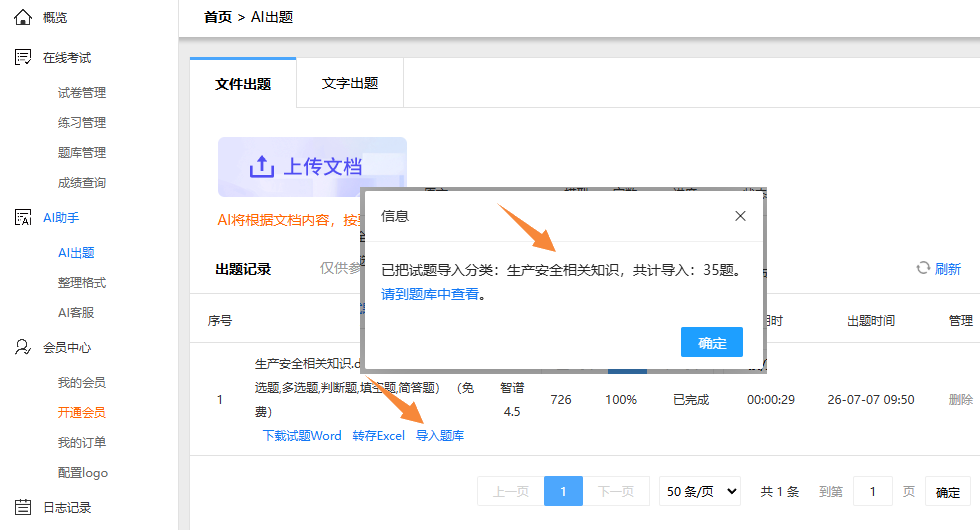
Task: Select page 1 in pagination
Action: click(563, 491)
